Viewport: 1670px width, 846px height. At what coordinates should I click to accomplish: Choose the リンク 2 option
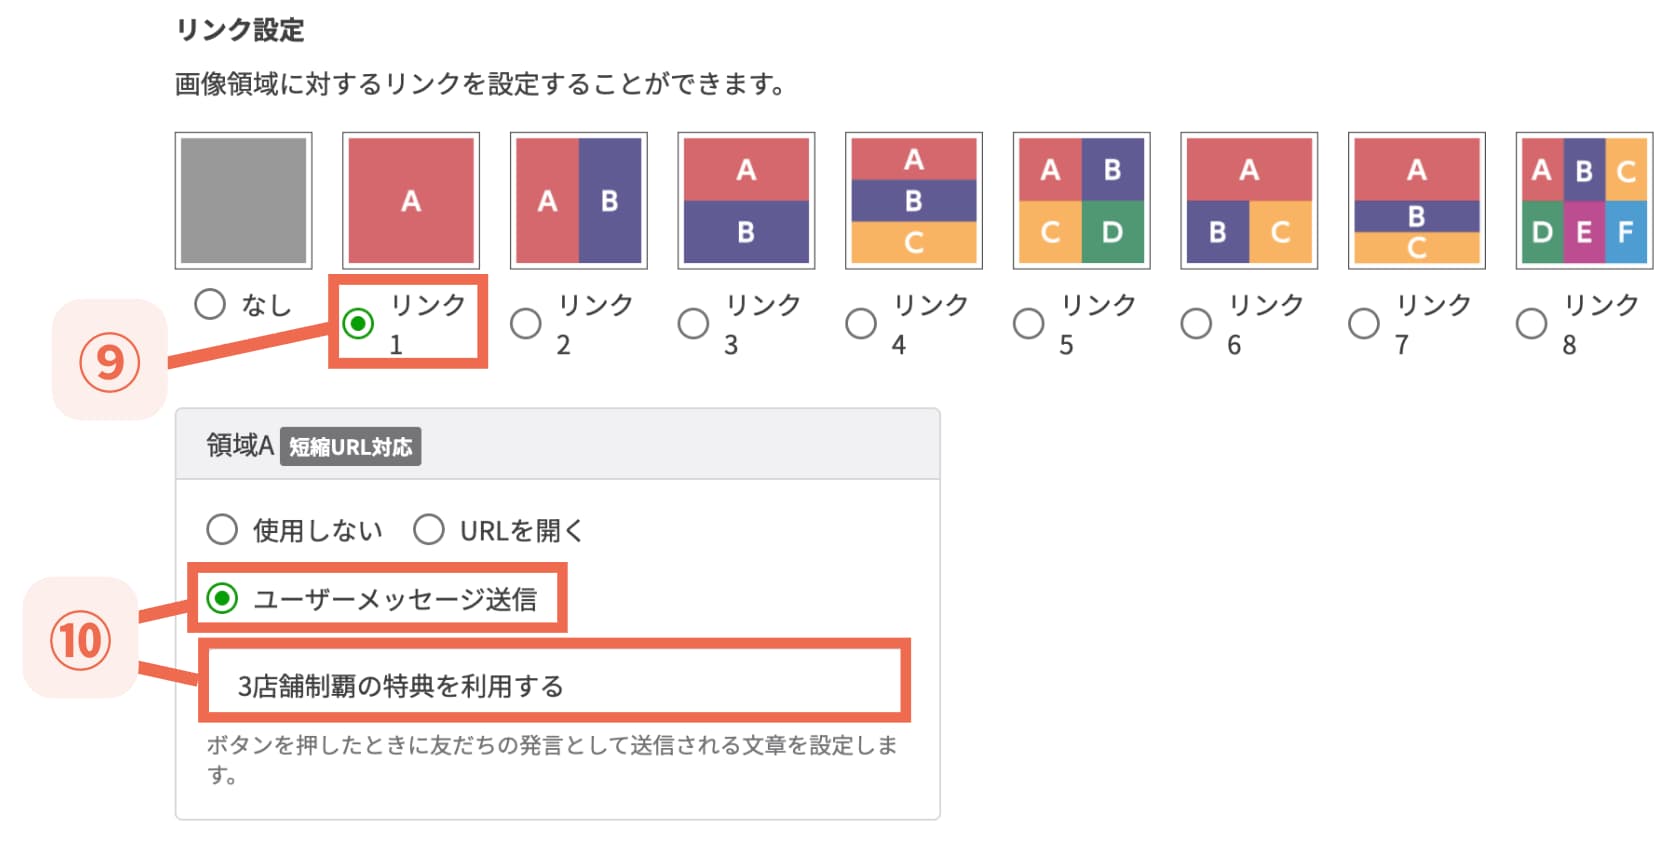526,322
